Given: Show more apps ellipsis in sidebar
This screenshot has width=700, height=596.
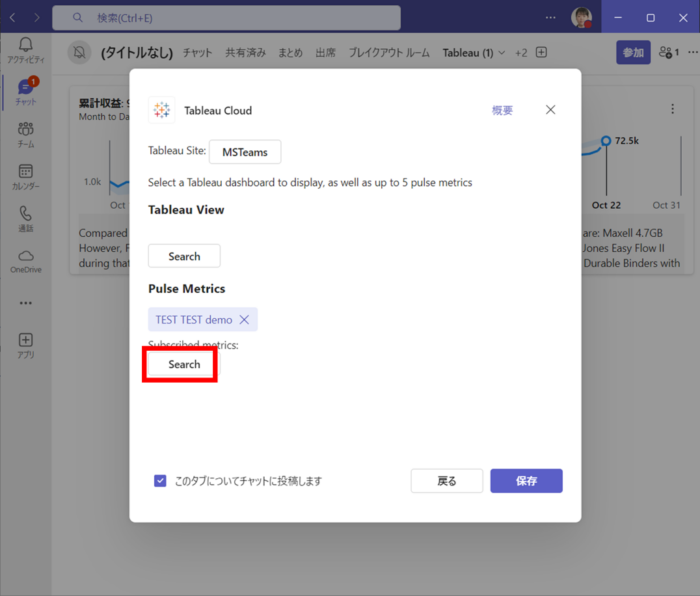Looking at the screenshot, I should point(25,303).
